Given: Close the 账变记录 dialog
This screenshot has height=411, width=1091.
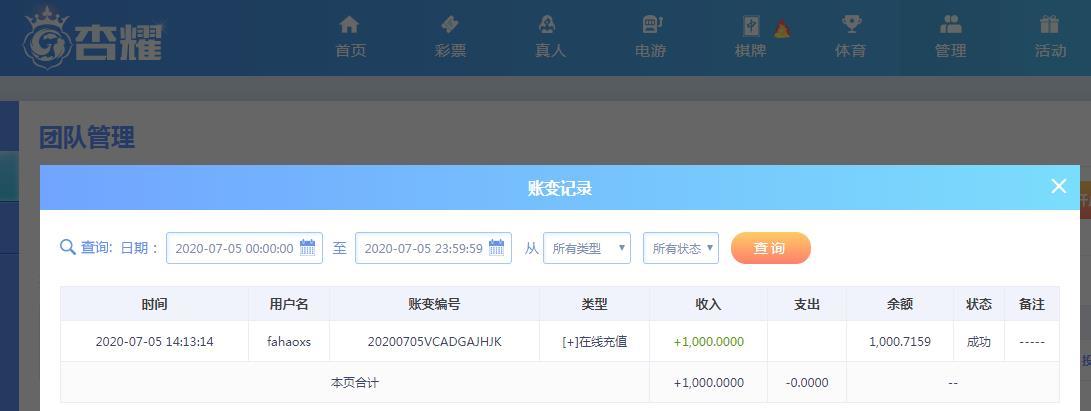Looking at the screenshot, I should point(1059,186).
